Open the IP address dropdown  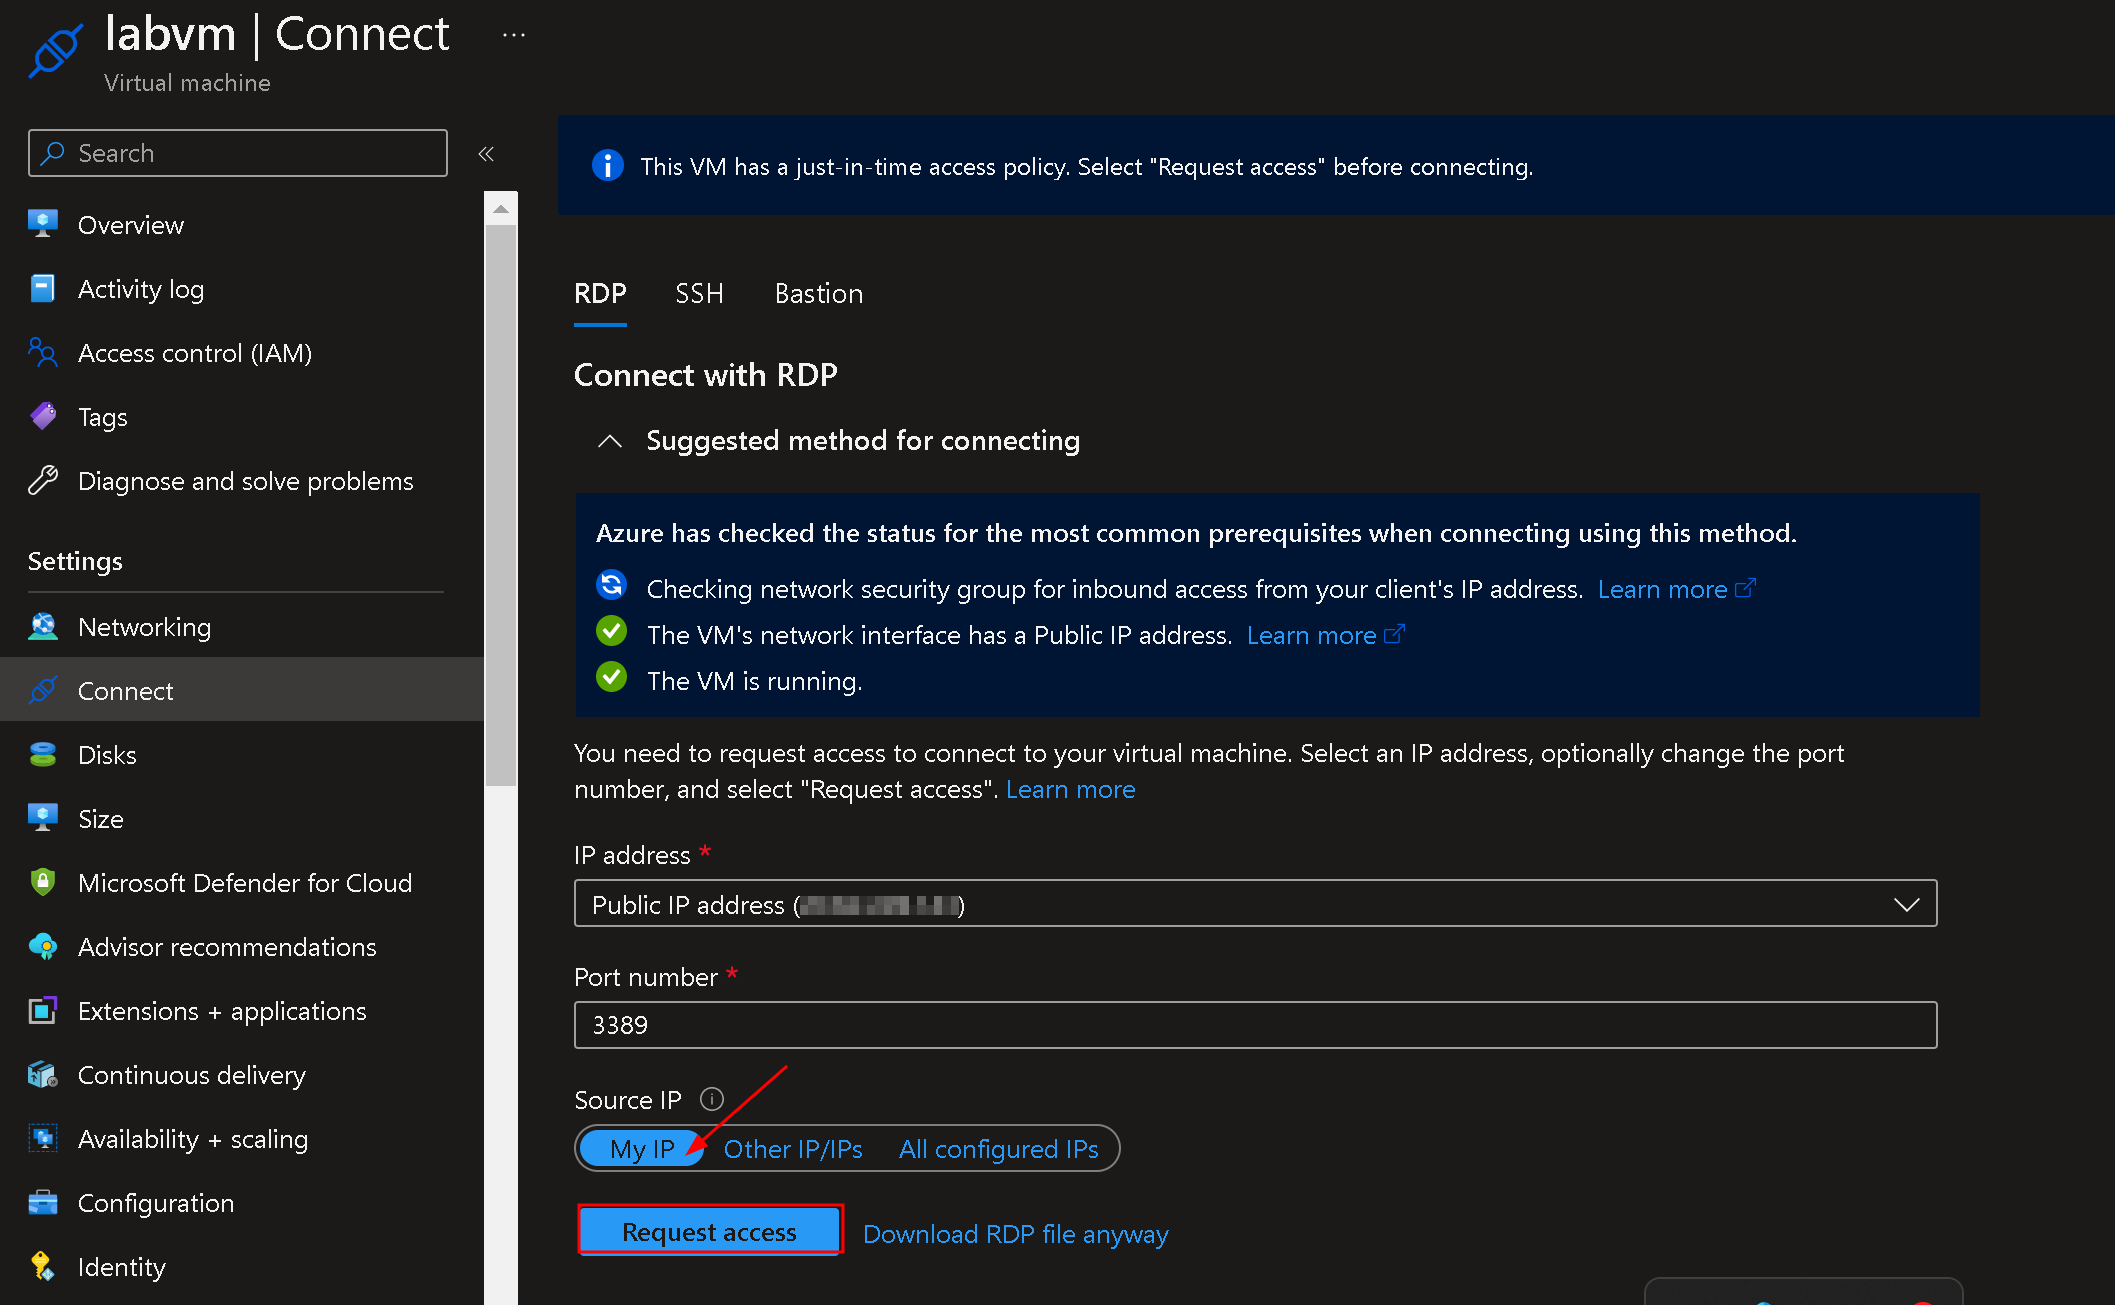point(1255,904)
